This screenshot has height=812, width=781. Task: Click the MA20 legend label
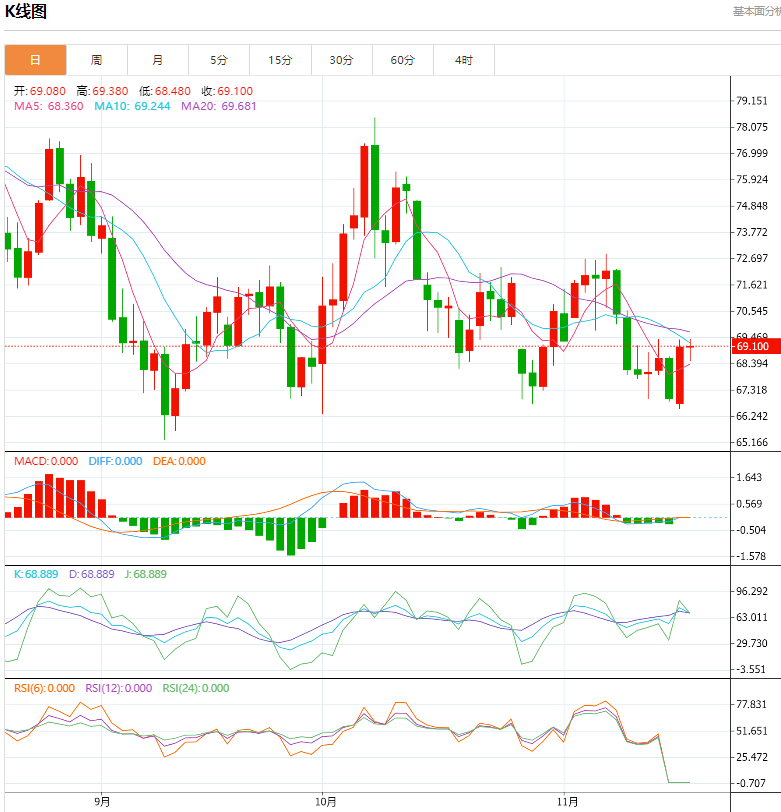pos(220,105)
